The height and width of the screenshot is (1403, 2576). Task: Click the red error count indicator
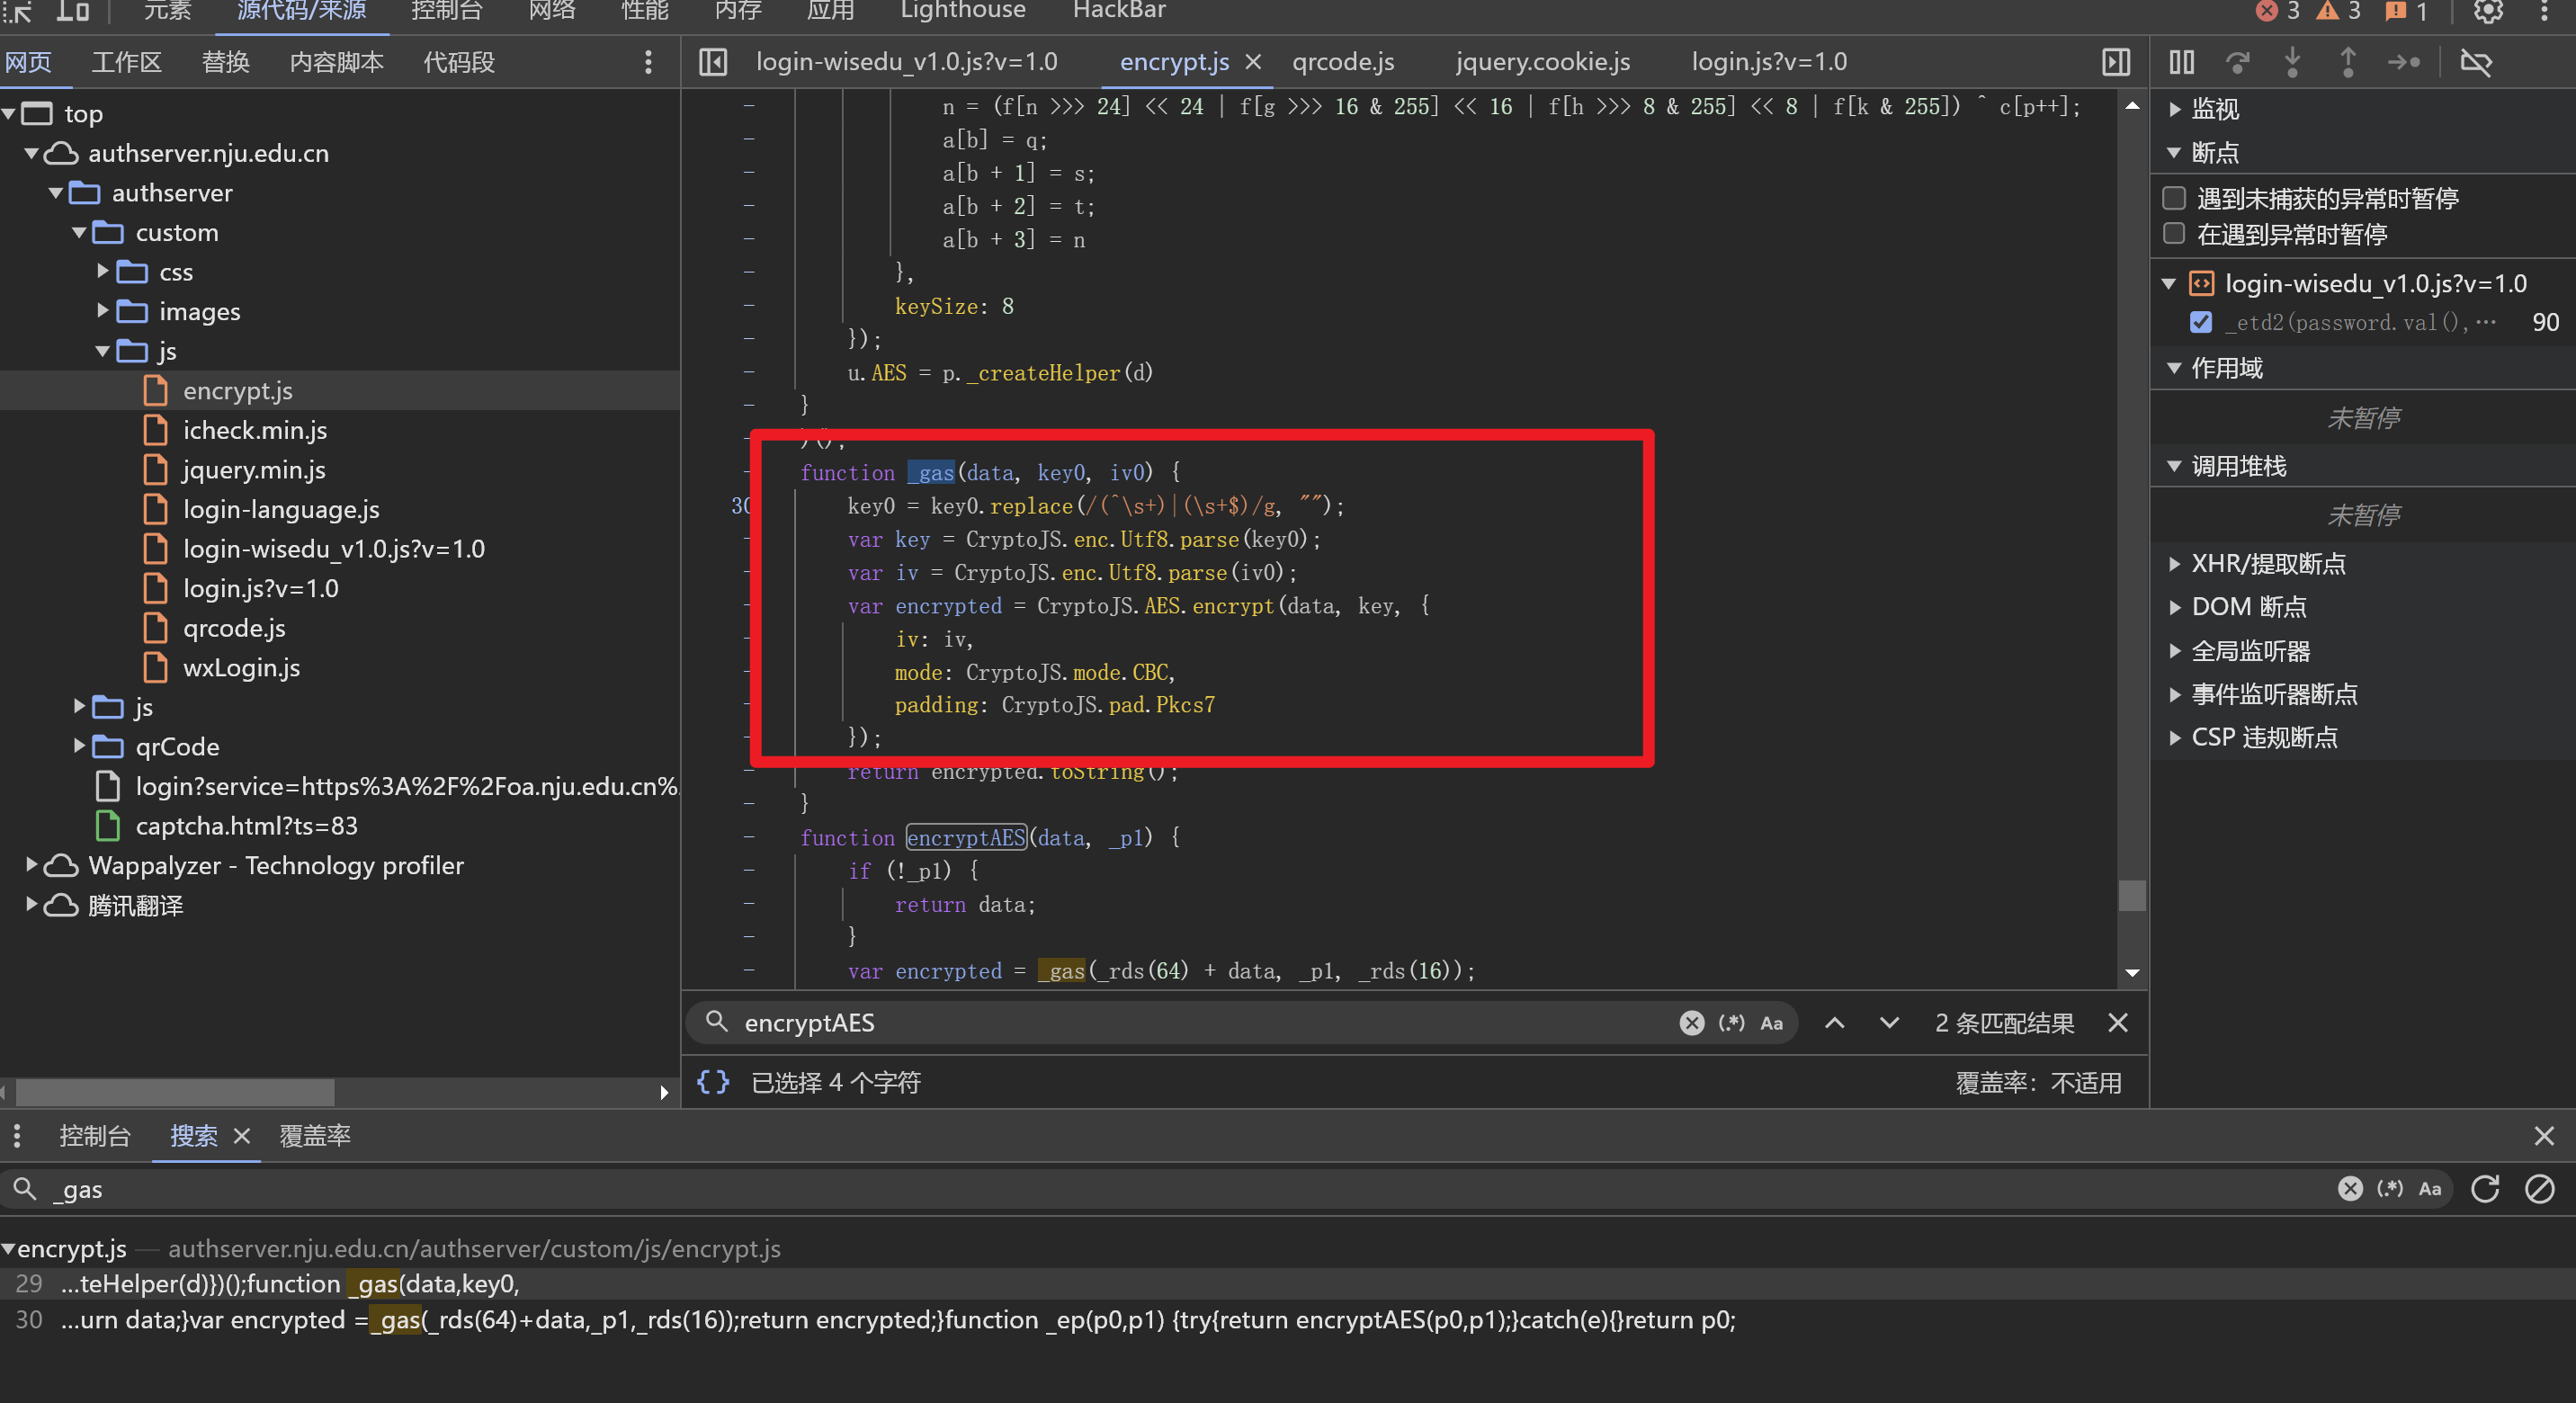pyautogui.click(x=2277, y=11)
